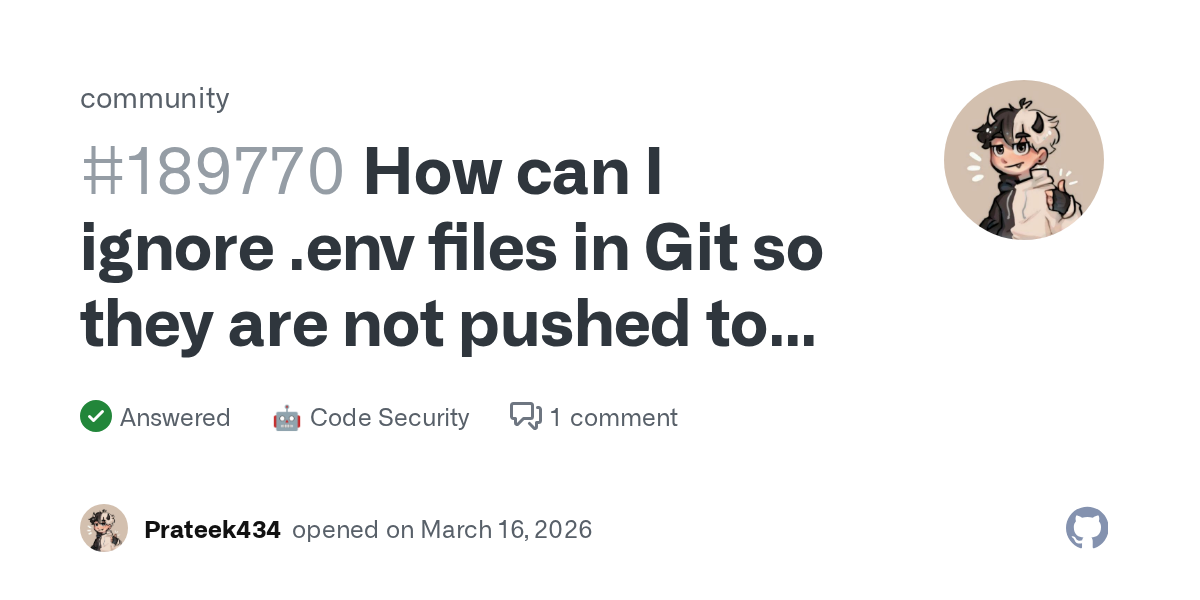
Task: Open the large profile avatar image
Action: coord(1023,160)
